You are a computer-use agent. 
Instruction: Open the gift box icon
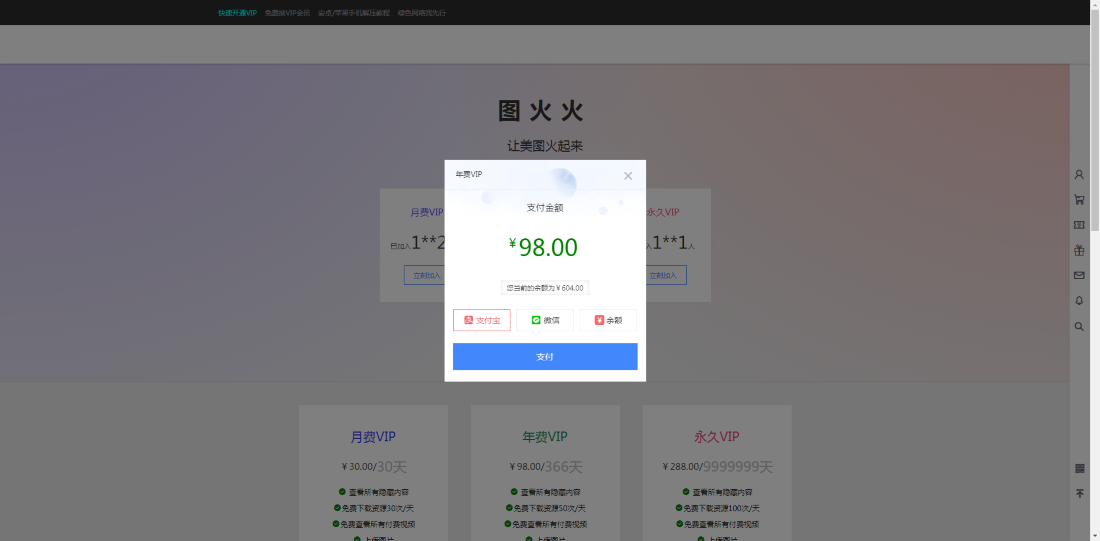point(1079,250)
